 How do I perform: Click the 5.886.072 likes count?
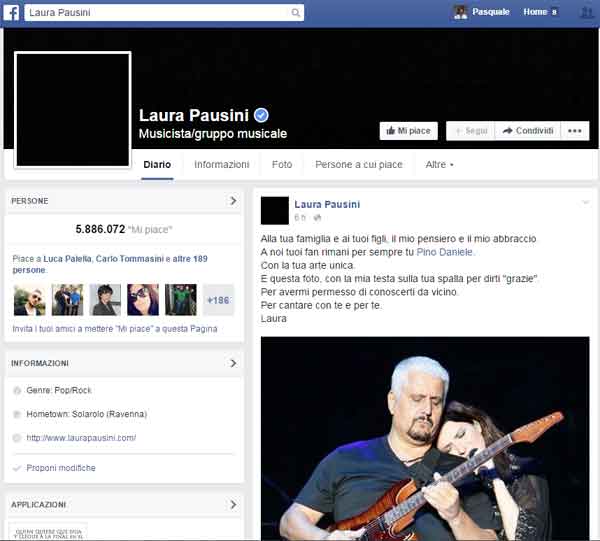coord(100,229)
